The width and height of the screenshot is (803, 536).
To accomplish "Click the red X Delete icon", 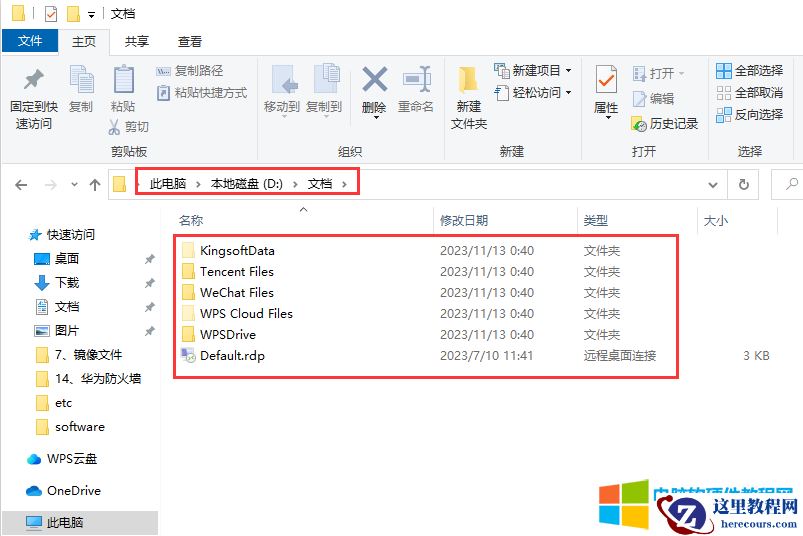I will 374,79.
